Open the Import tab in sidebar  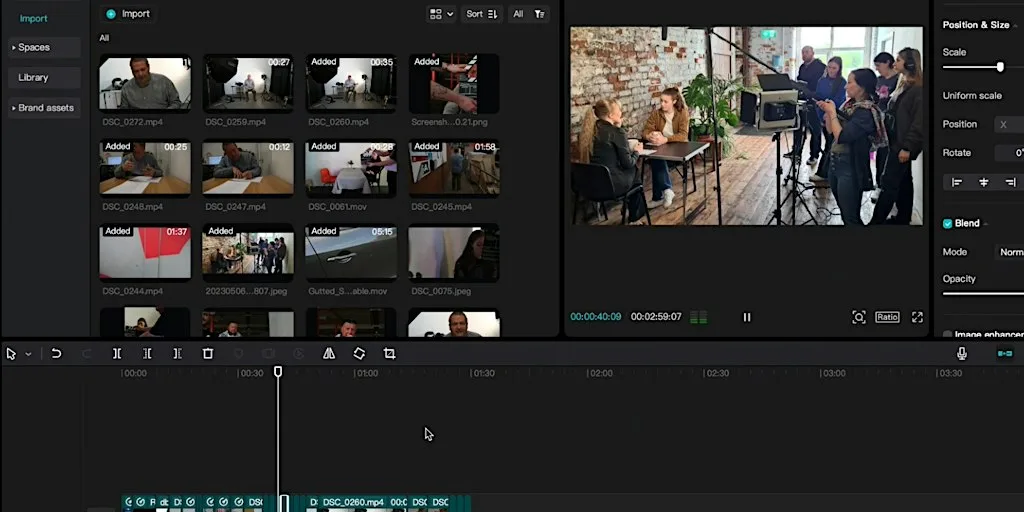click(x=33, y=18)
